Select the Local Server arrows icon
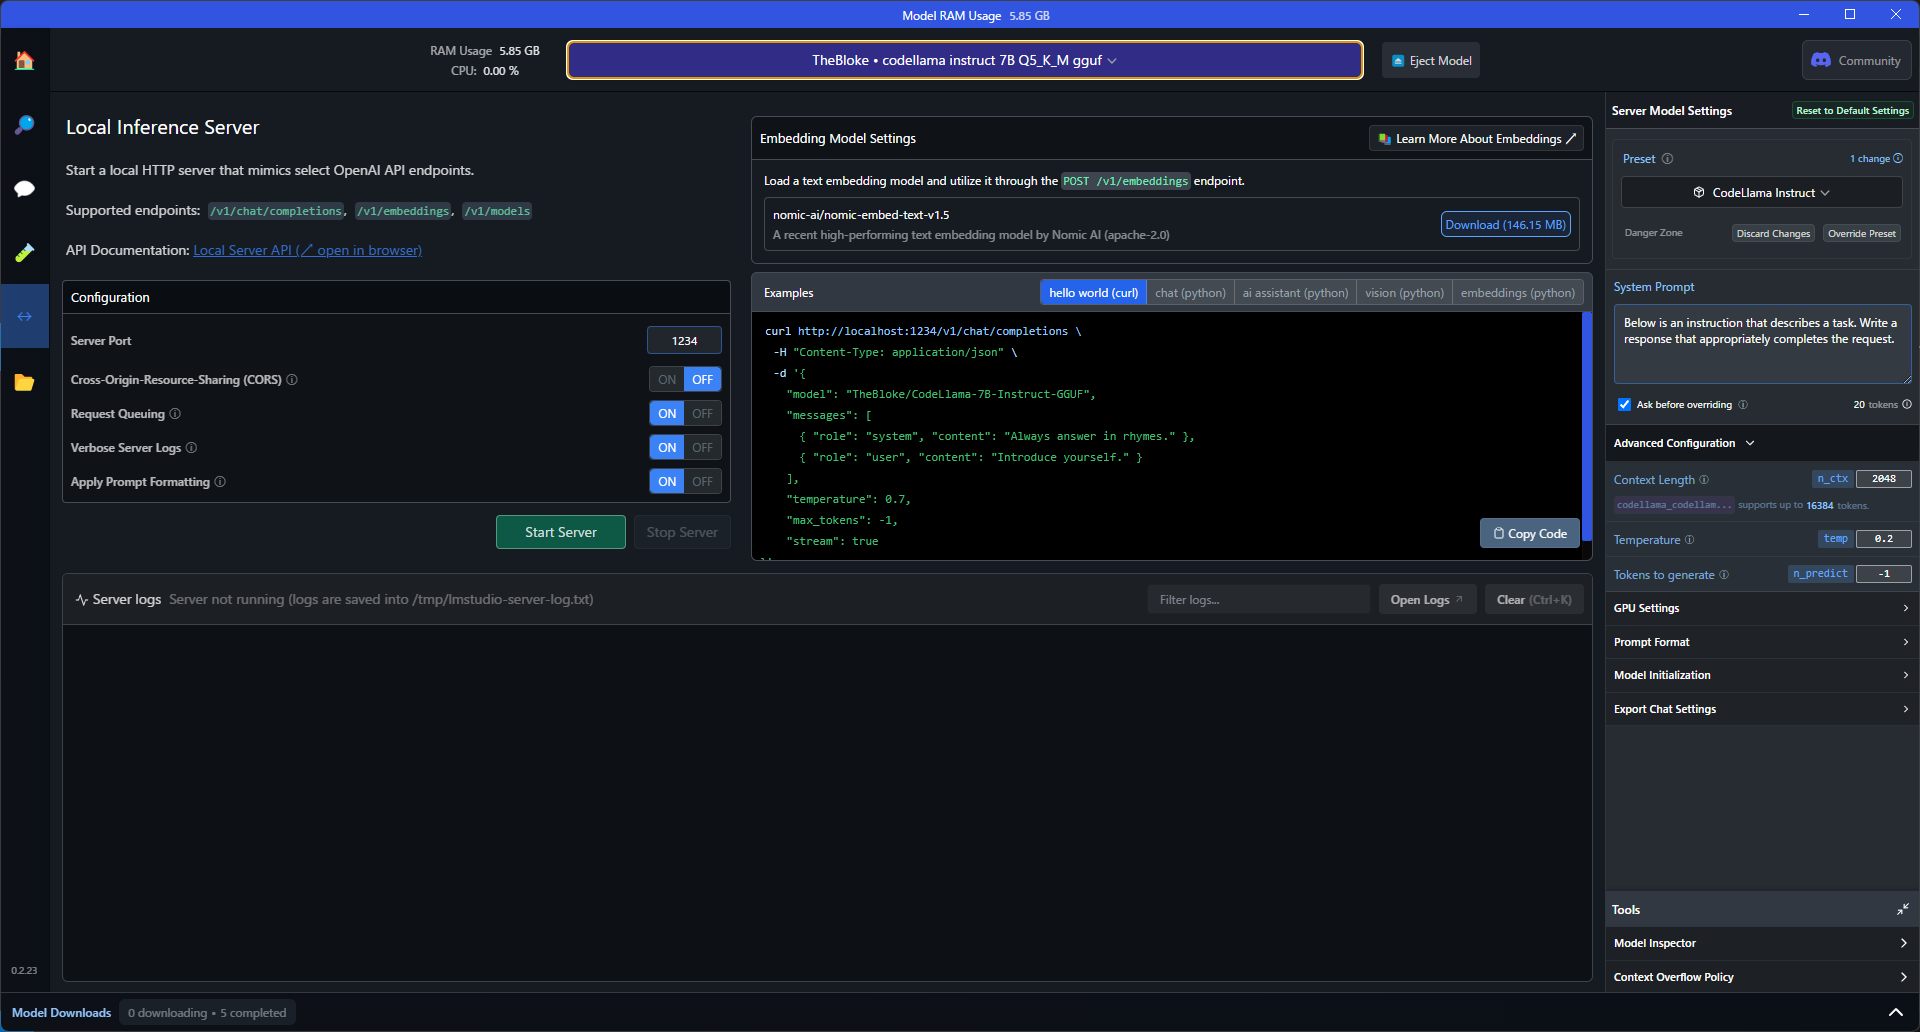 tap(24, 316)
